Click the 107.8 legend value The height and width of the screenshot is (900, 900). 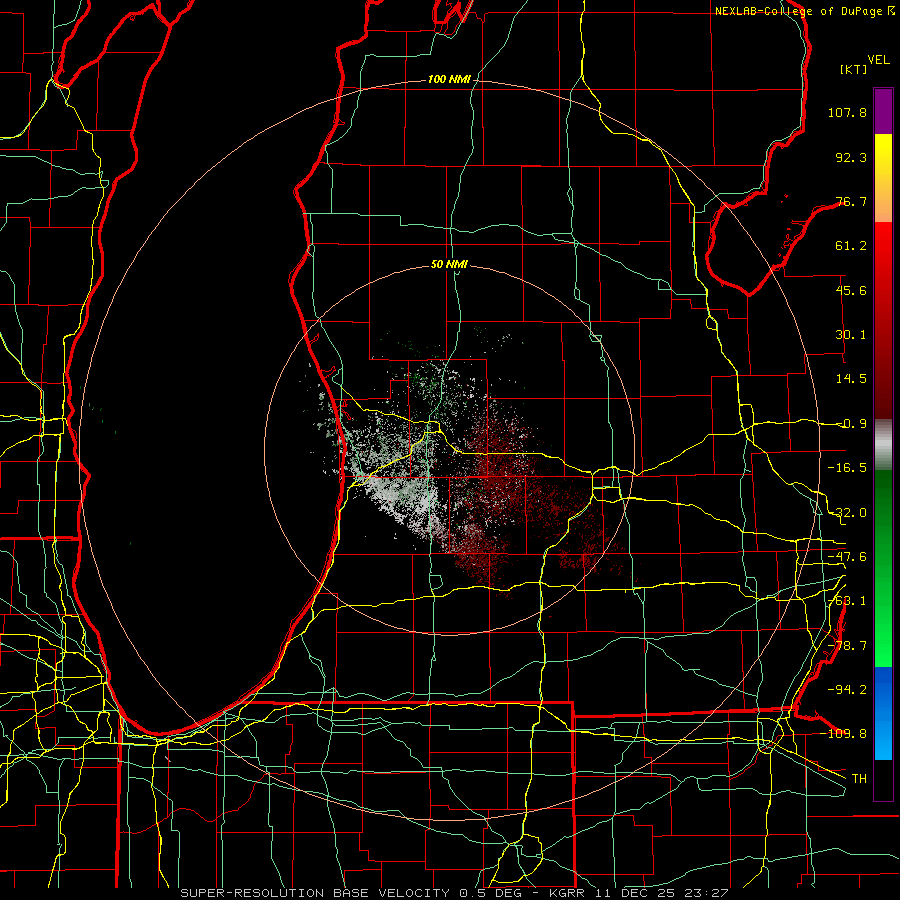[847, 112]
